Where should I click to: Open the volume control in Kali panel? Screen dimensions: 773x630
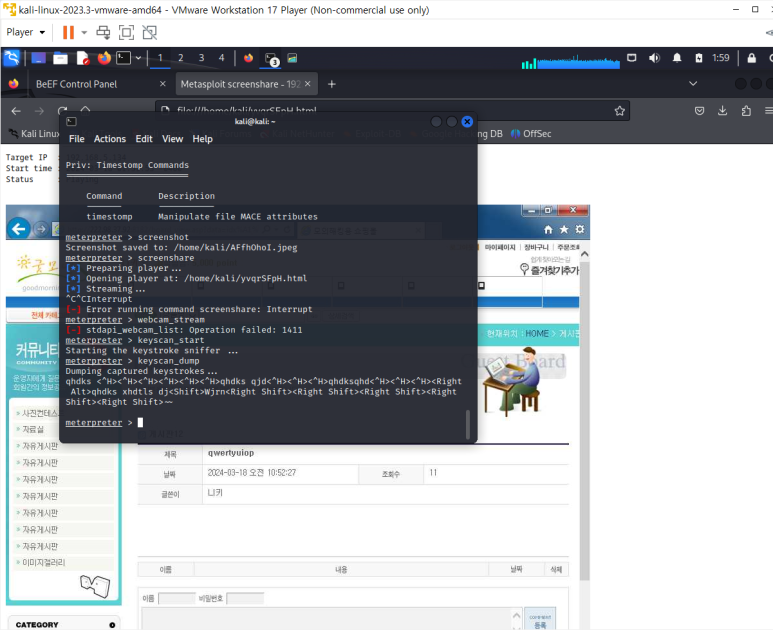click(x=654, y=58)
